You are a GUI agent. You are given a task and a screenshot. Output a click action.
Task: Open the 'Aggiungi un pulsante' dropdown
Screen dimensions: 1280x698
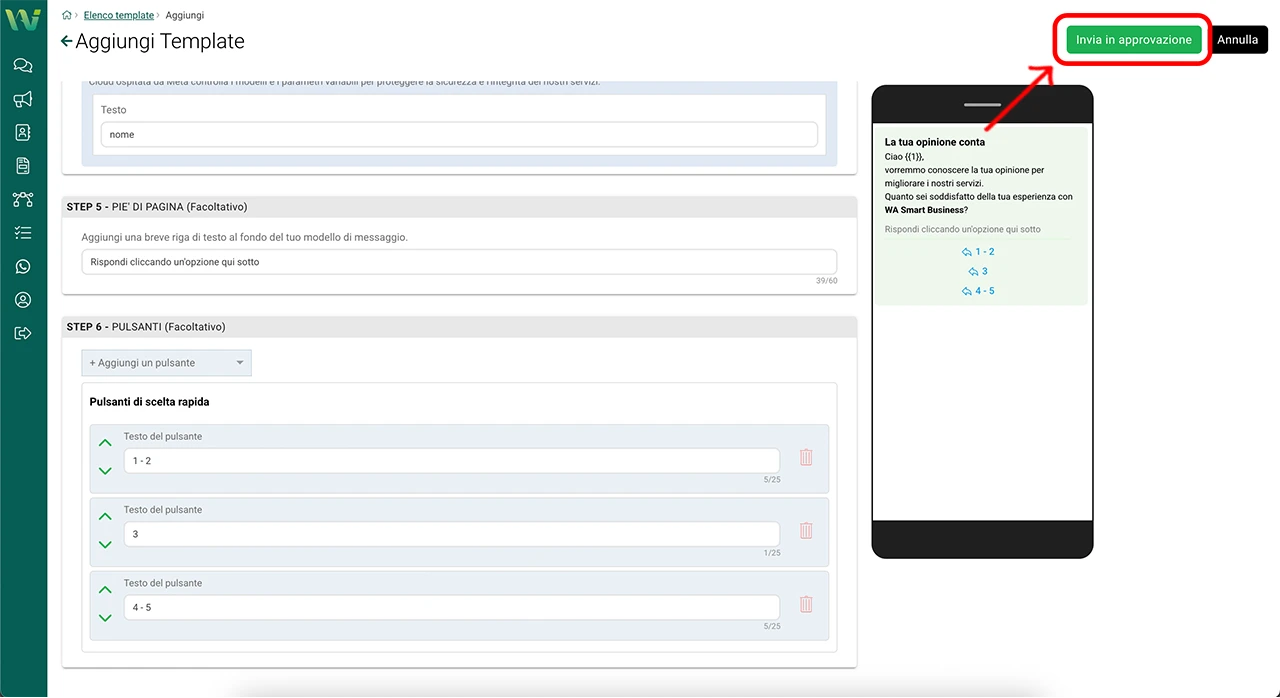167,363
